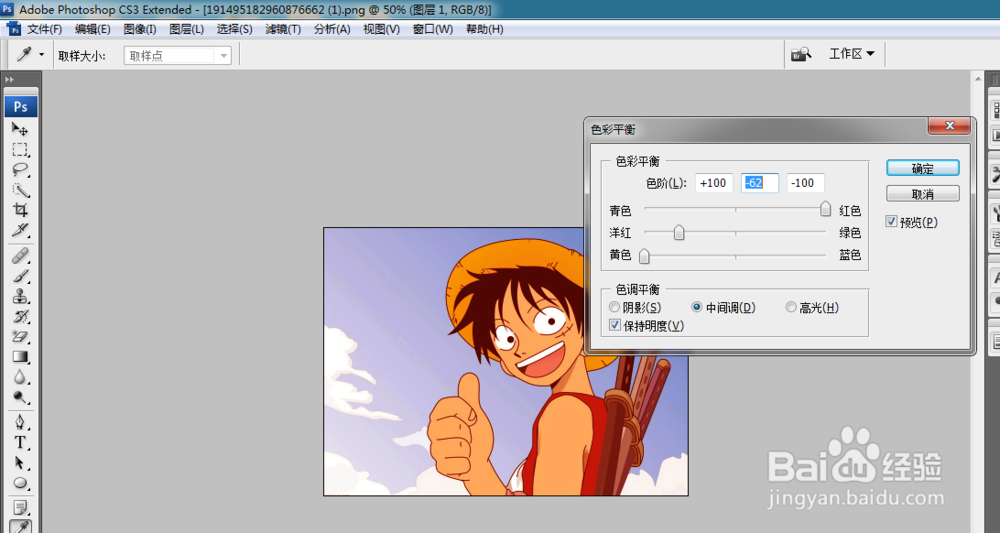This screenshot has height=533, width=1000.
Task: Open the 分析(A) menu
Action: pyautogui.click(x=332, y=29)
